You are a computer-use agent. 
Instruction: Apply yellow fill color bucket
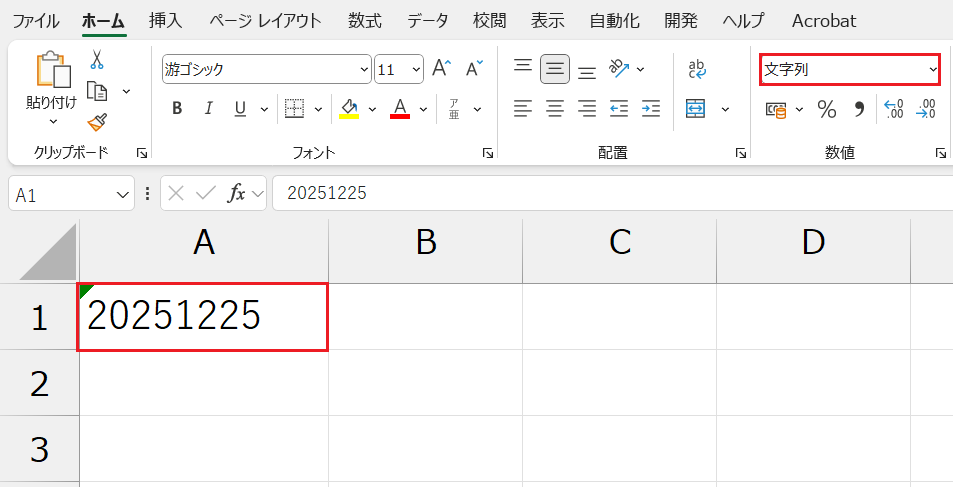click(349, 109)
